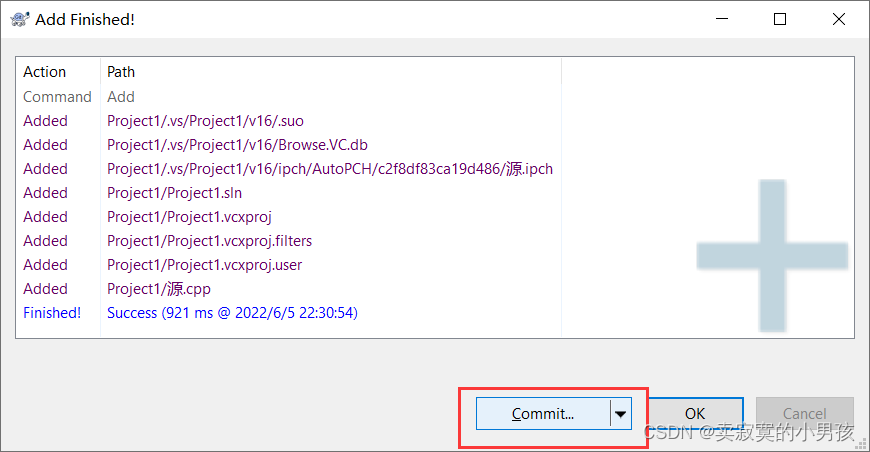Select the Command Add row
870x452 pixels.
[289, 97]
